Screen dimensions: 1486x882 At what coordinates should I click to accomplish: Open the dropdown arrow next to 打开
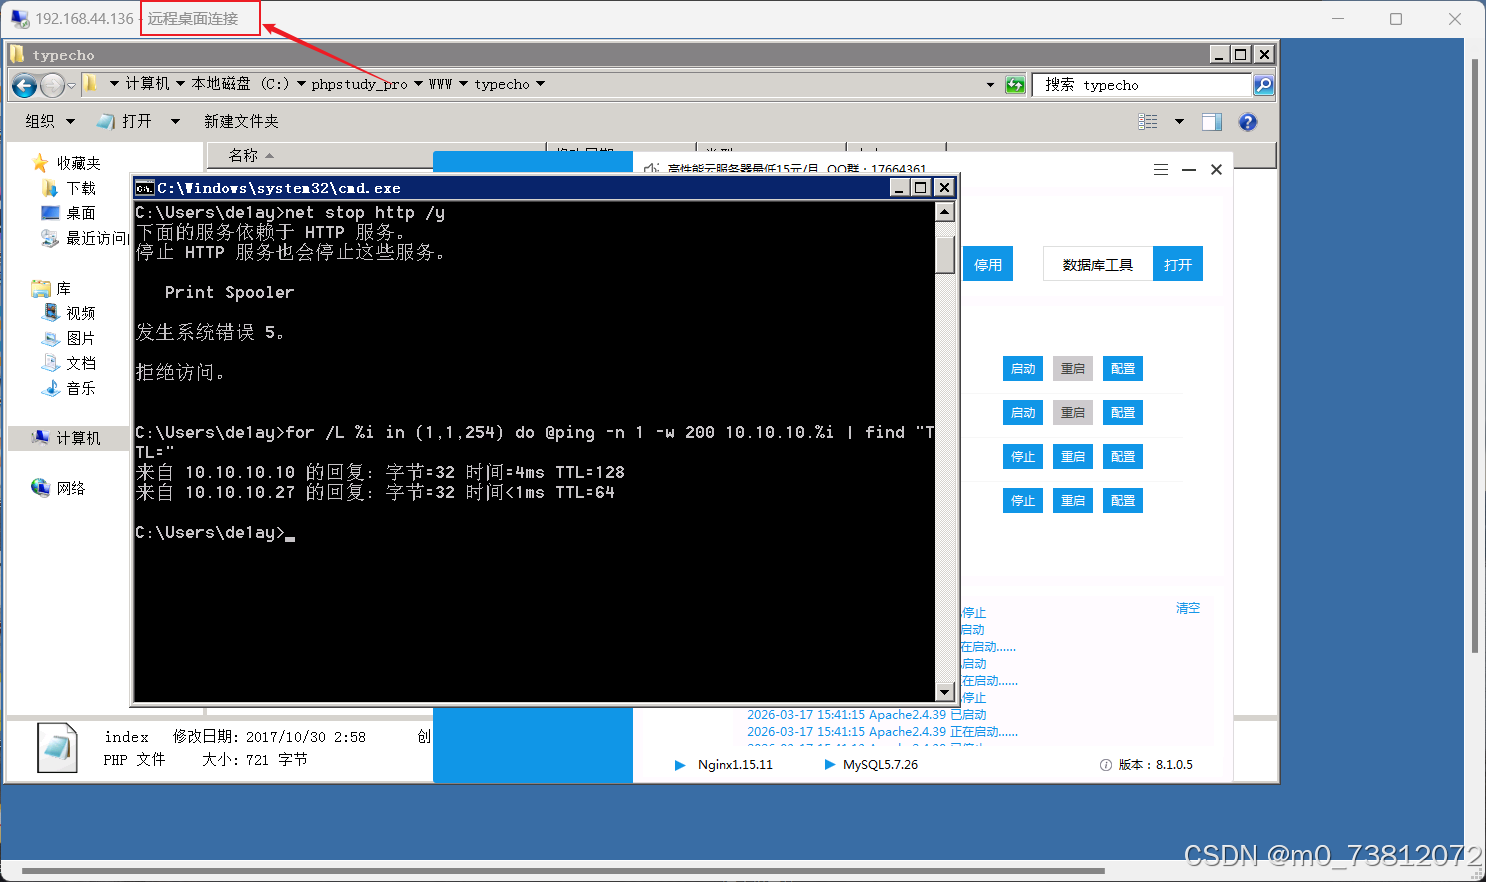(175, 122)
